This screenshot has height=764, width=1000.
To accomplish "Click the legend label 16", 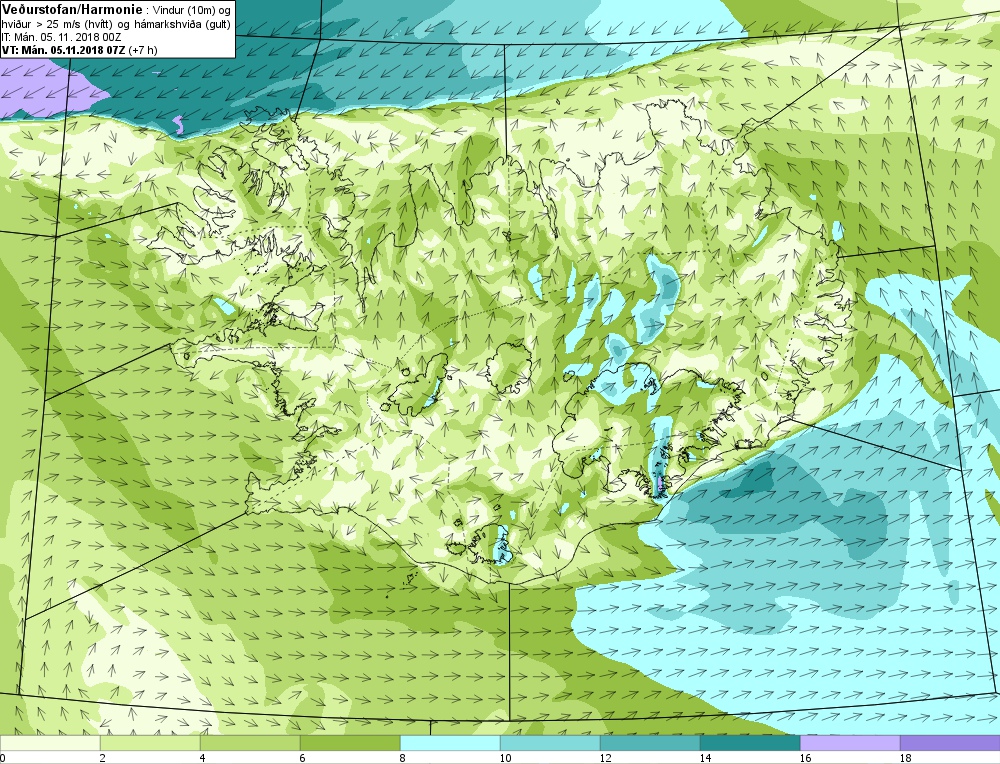I will pos(805,758).
